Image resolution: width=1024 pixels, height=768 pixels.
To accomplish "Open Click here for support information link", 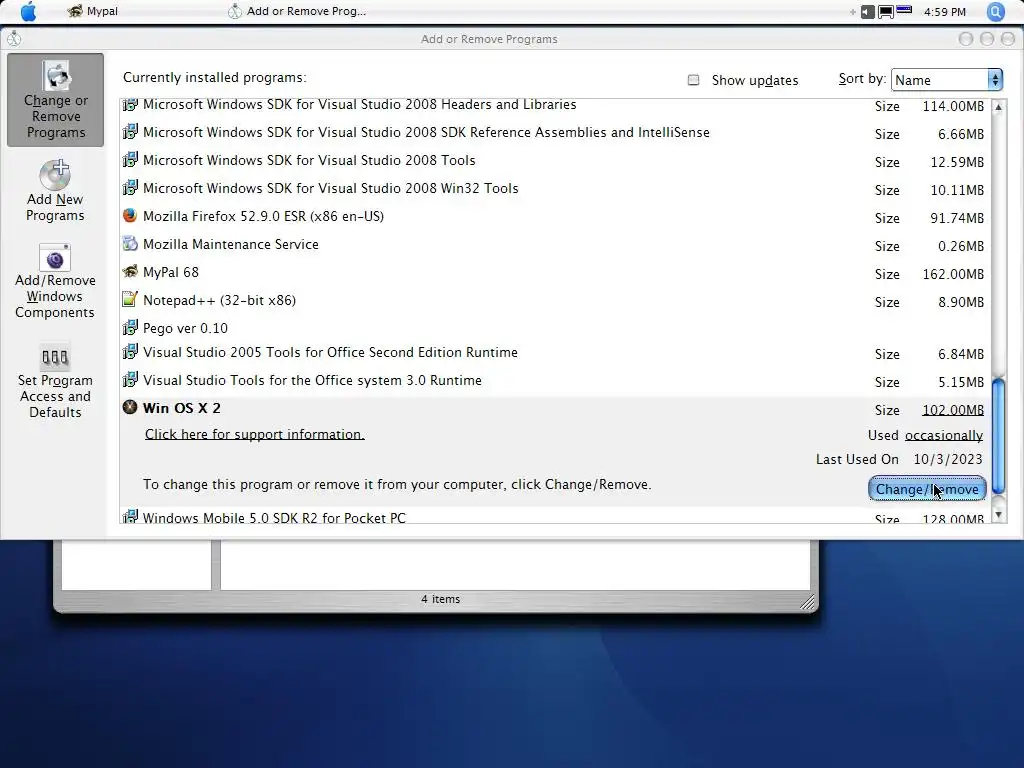I will click(255, 434).
